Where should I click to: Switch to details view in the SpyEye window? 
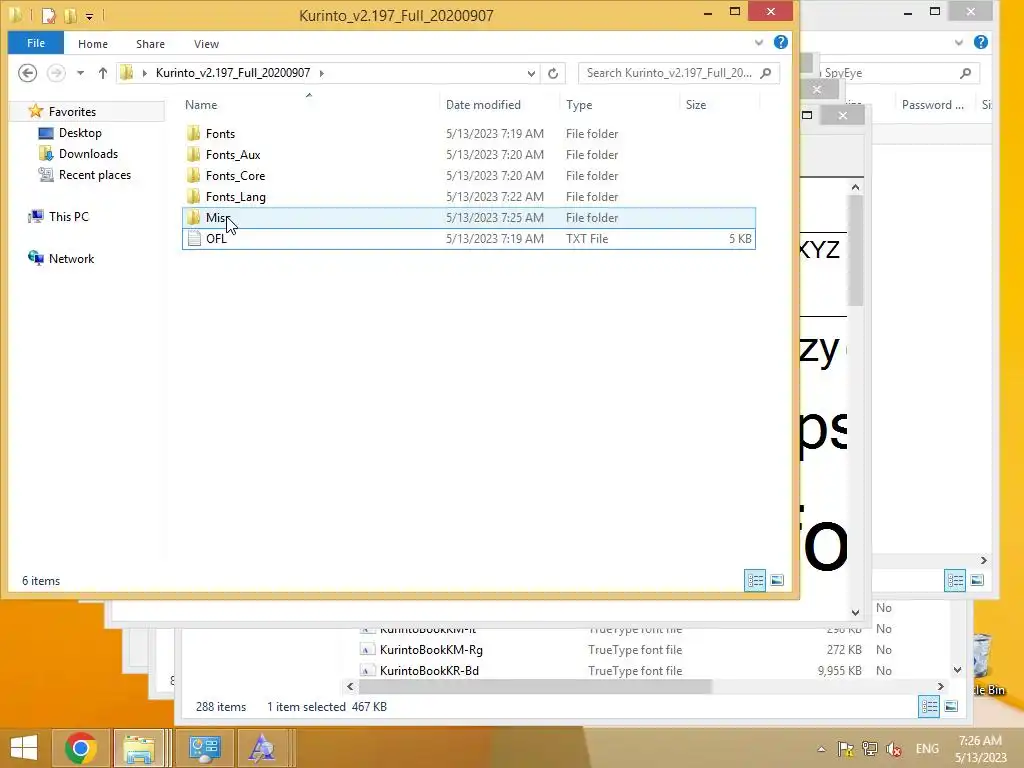(x=955, y=581)
